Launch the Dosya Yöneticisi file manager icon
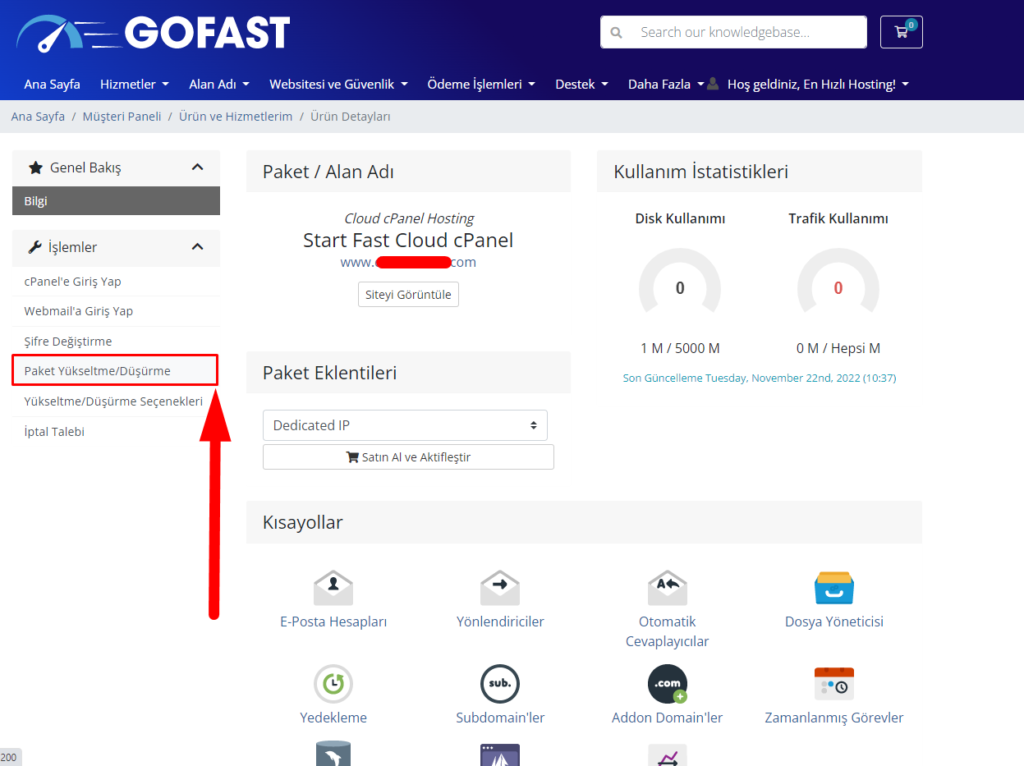This screenshot has height=766, width=1024. pyautogui.click(x=834, y=587)
